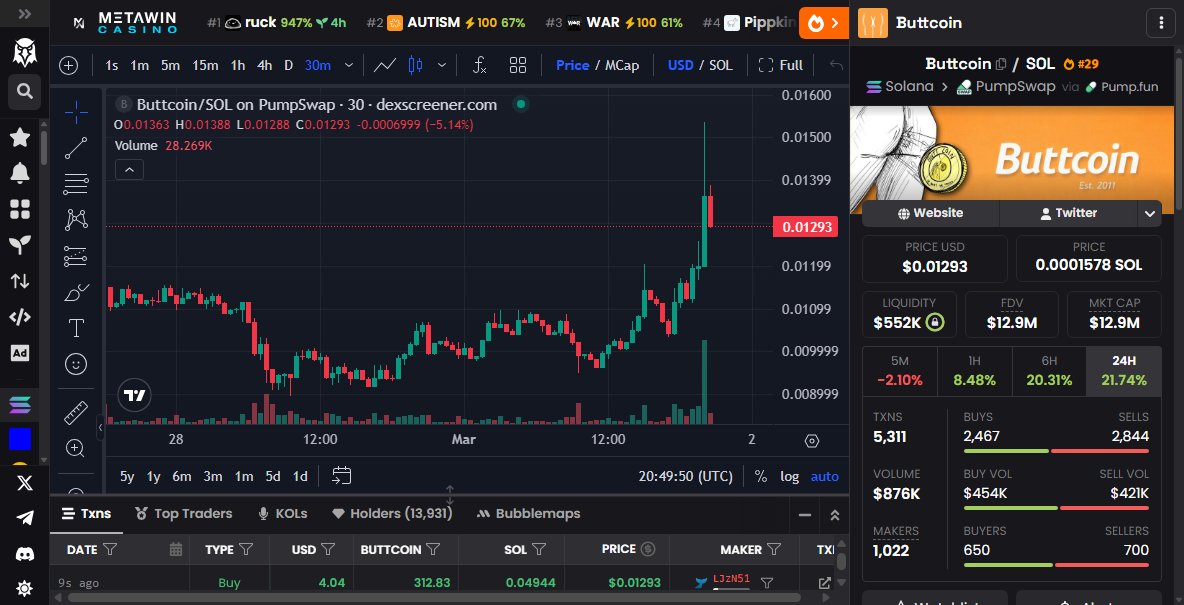Select the text annotation tool
Image resolution: width=1184 pixels, height=605 pixels.
click(75, 327)
